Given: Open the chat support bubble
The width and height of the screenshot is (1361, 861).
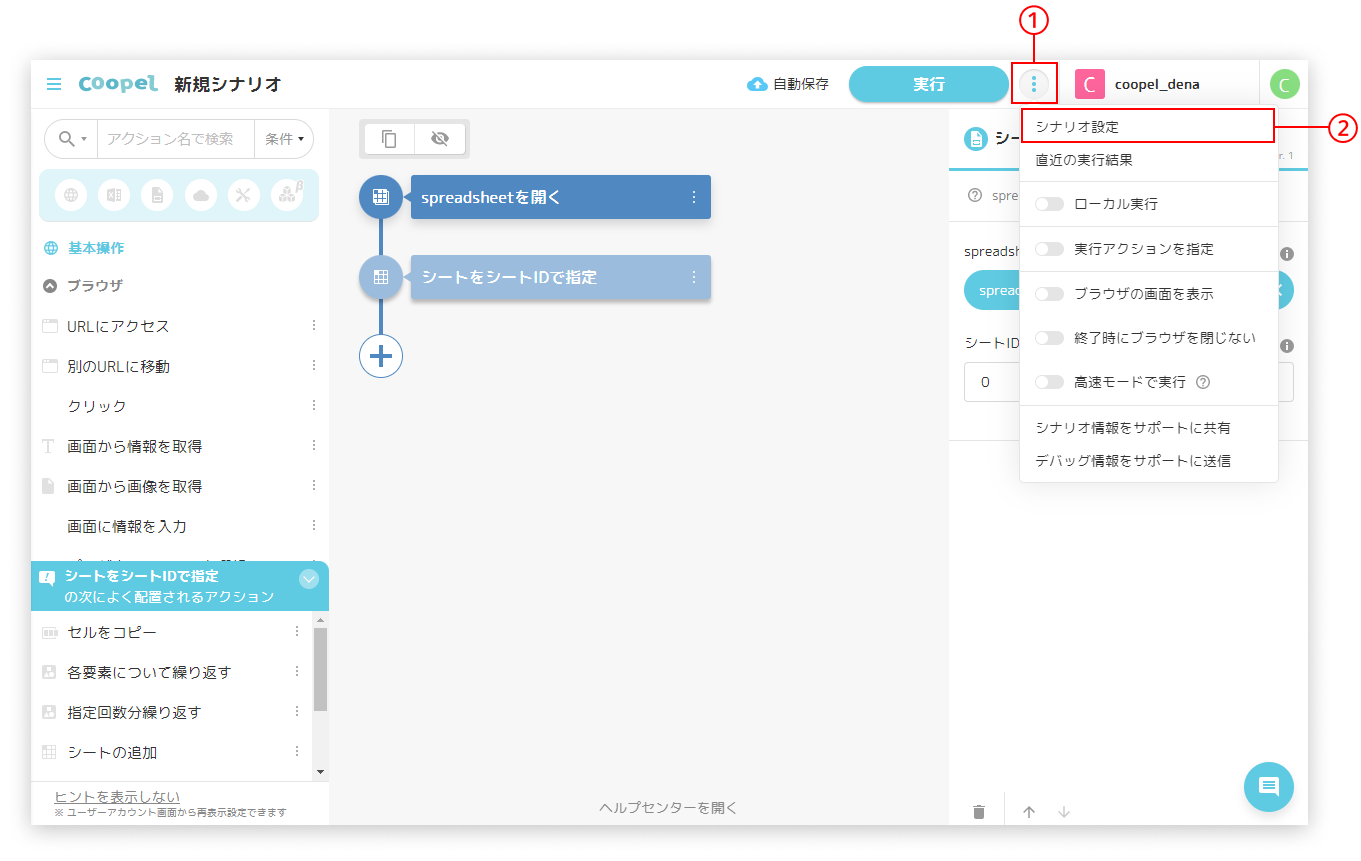Looking at the screenshot, I should point(1269,787).
